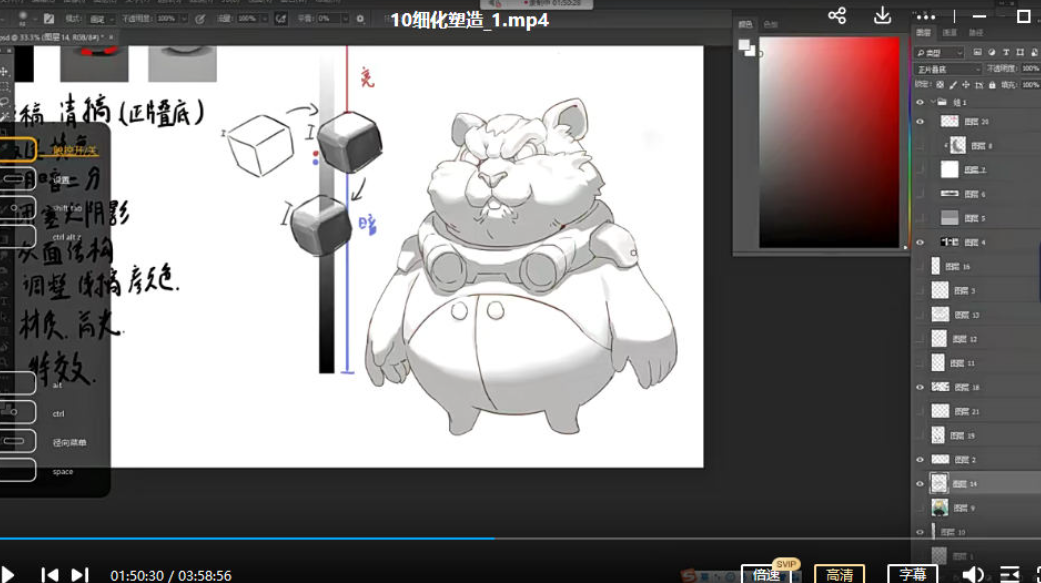Hide layer 图层 4 via eye icon

[920, 242]
